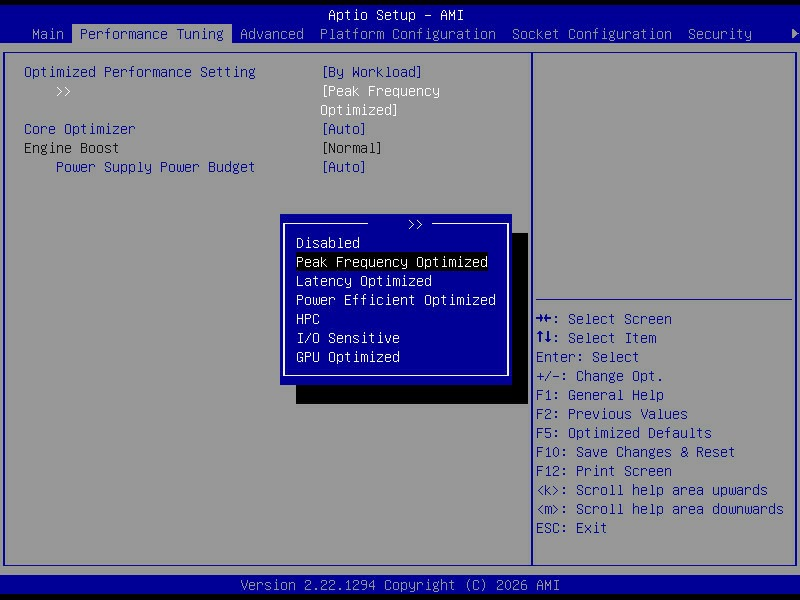Select the Performance Tuning tab

pyautogui.click(x=152, y=34)
